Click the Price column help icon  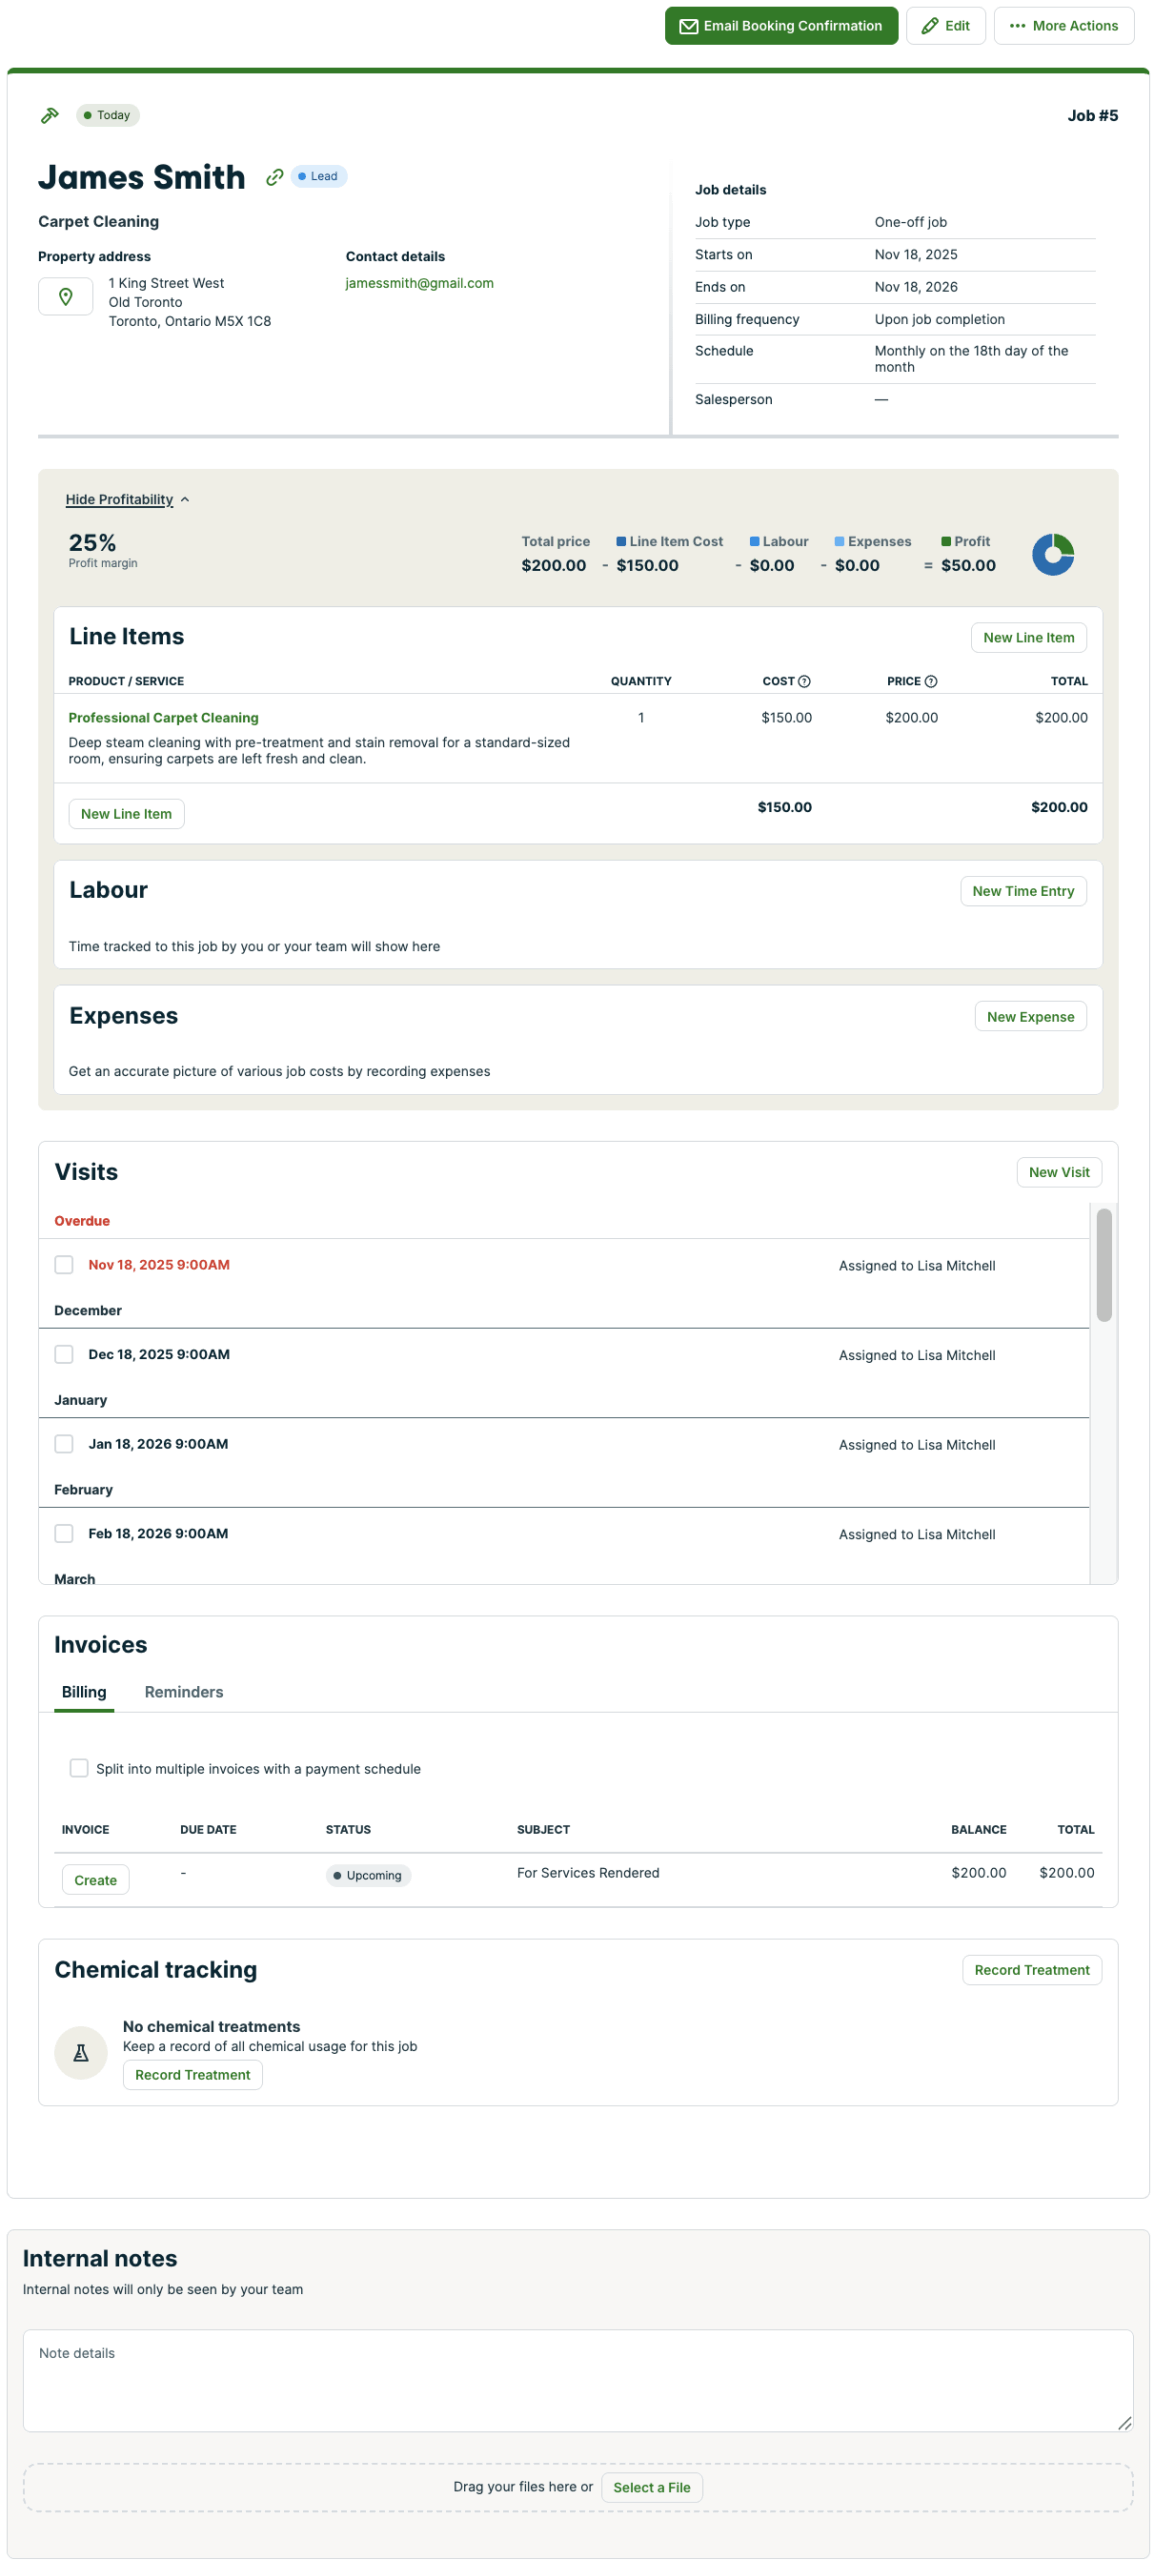pyautogui.click(x=930, y=681)
